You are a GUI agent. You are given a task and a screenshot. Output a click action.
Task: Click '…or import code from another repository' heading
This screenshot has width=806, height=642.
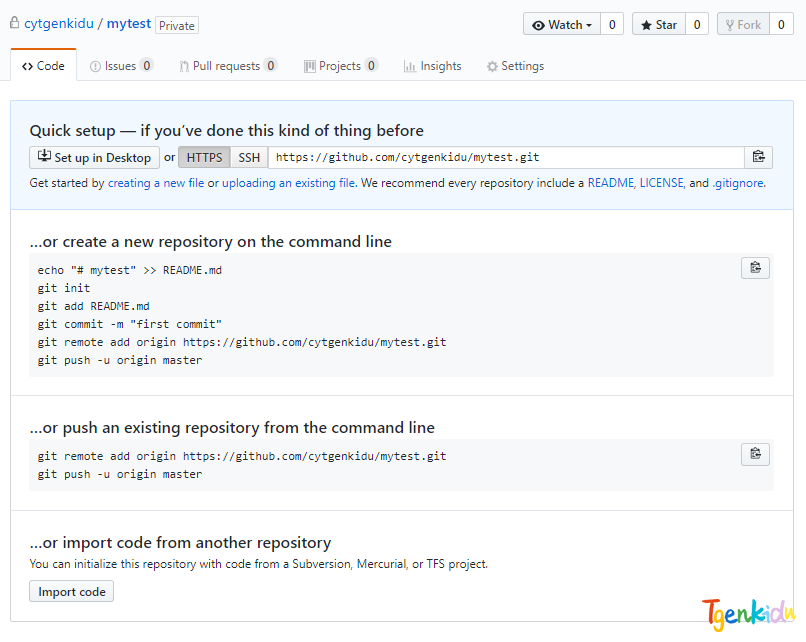[180, 542]
